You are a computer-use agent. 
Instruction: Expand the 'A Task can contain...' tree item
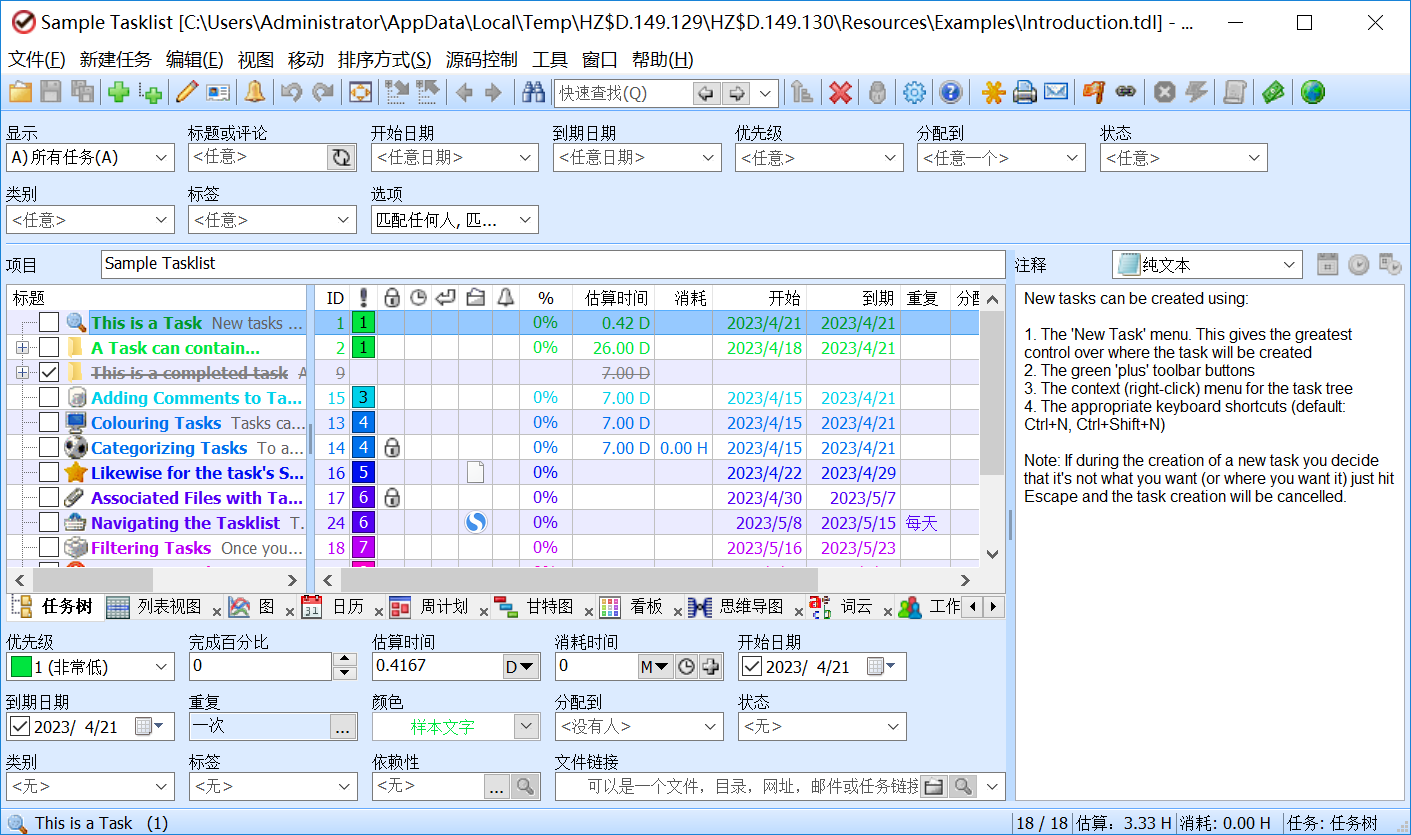[21, 347]
